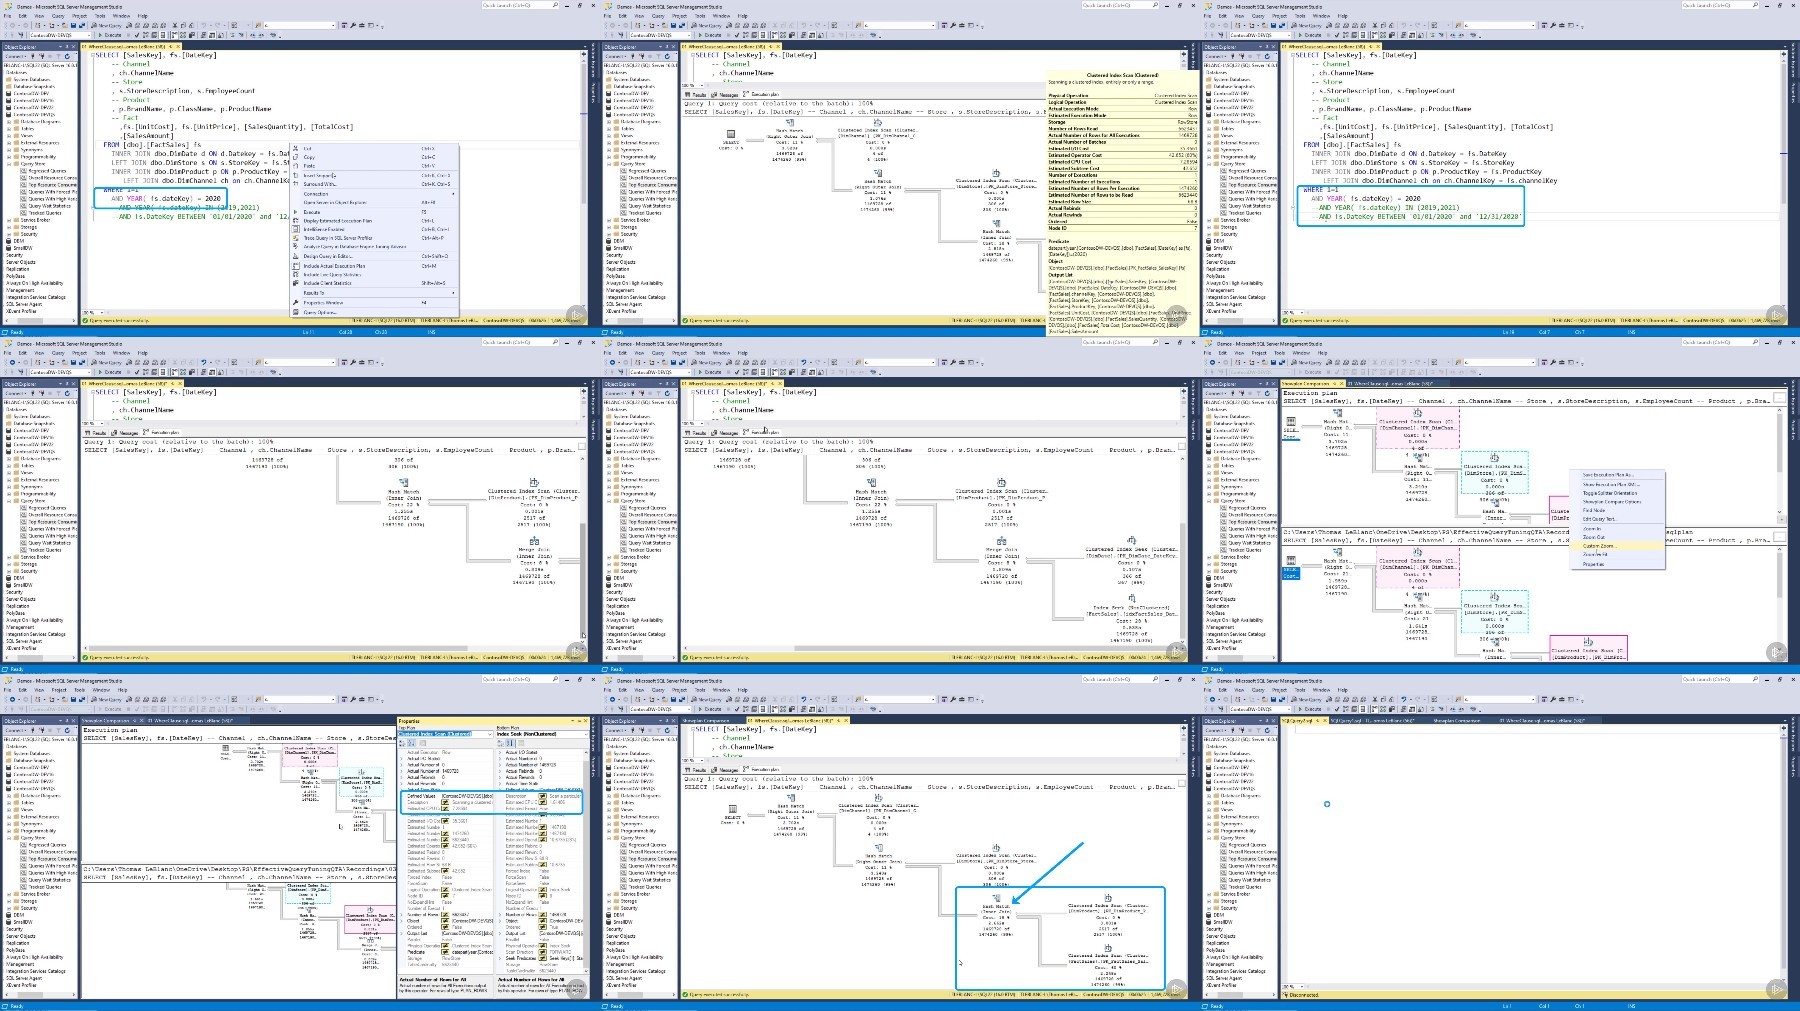Click the Bottom Plan properties vertical scrollbar
The image size is (1800, 1011).
[x=586, y=860]
